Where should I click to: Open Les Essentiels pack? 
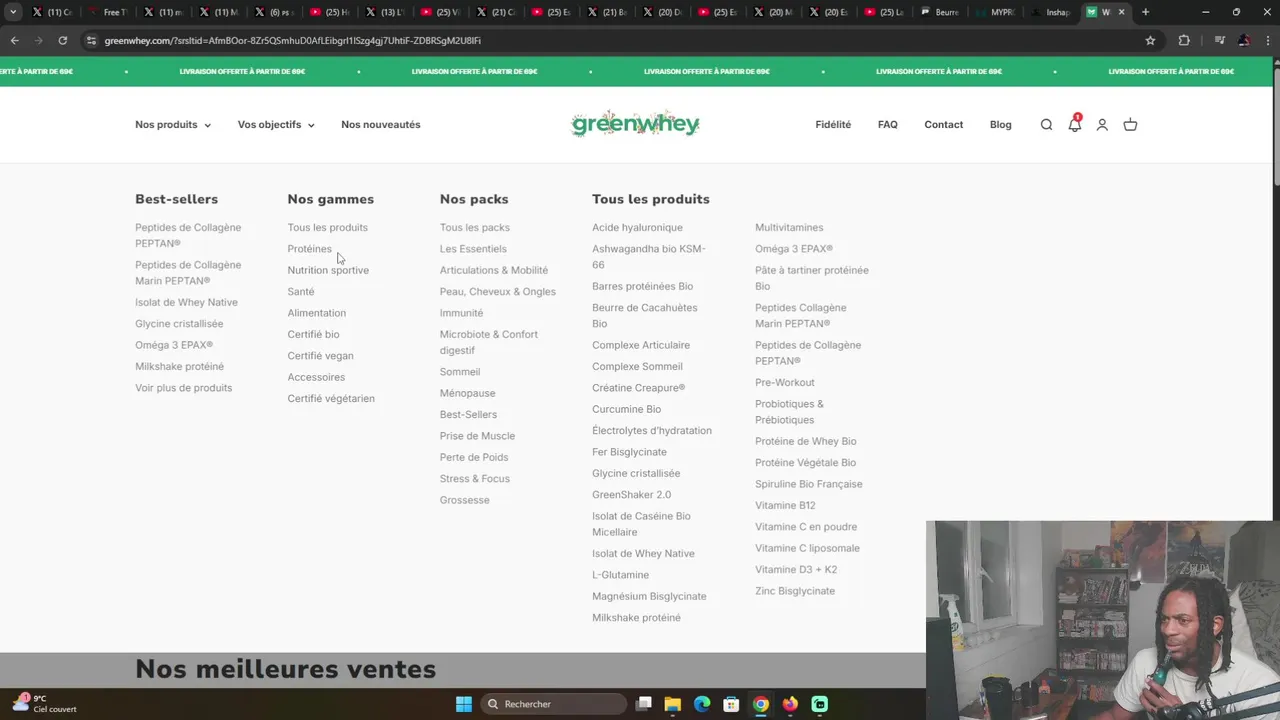[x=473, y=249]
